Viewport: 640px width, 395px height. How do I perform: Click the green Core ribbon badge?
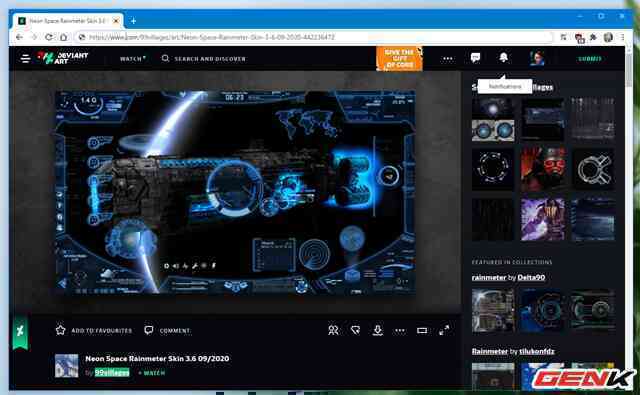click(x=20, y=332)
